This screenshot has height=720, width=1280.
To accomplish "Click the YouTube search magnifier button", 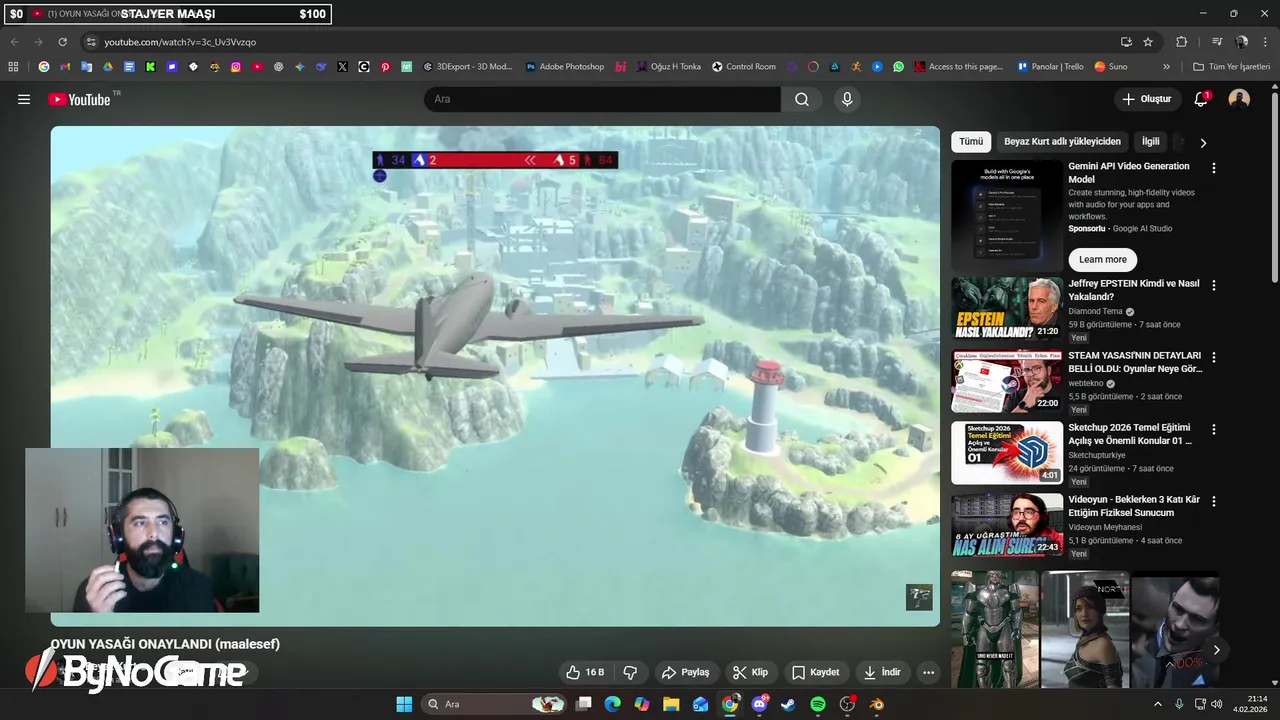I will point(802,99).
